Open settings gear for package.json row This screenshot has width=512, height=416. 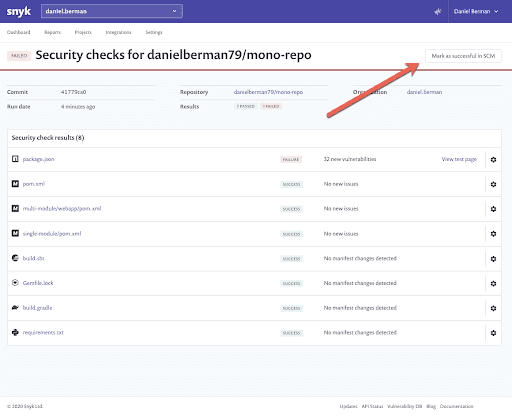(x=493, y=160)
